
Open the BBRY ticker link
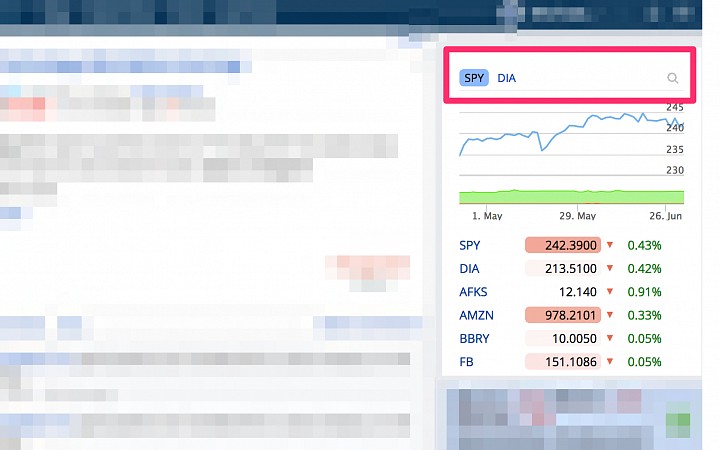pos(474,339)
